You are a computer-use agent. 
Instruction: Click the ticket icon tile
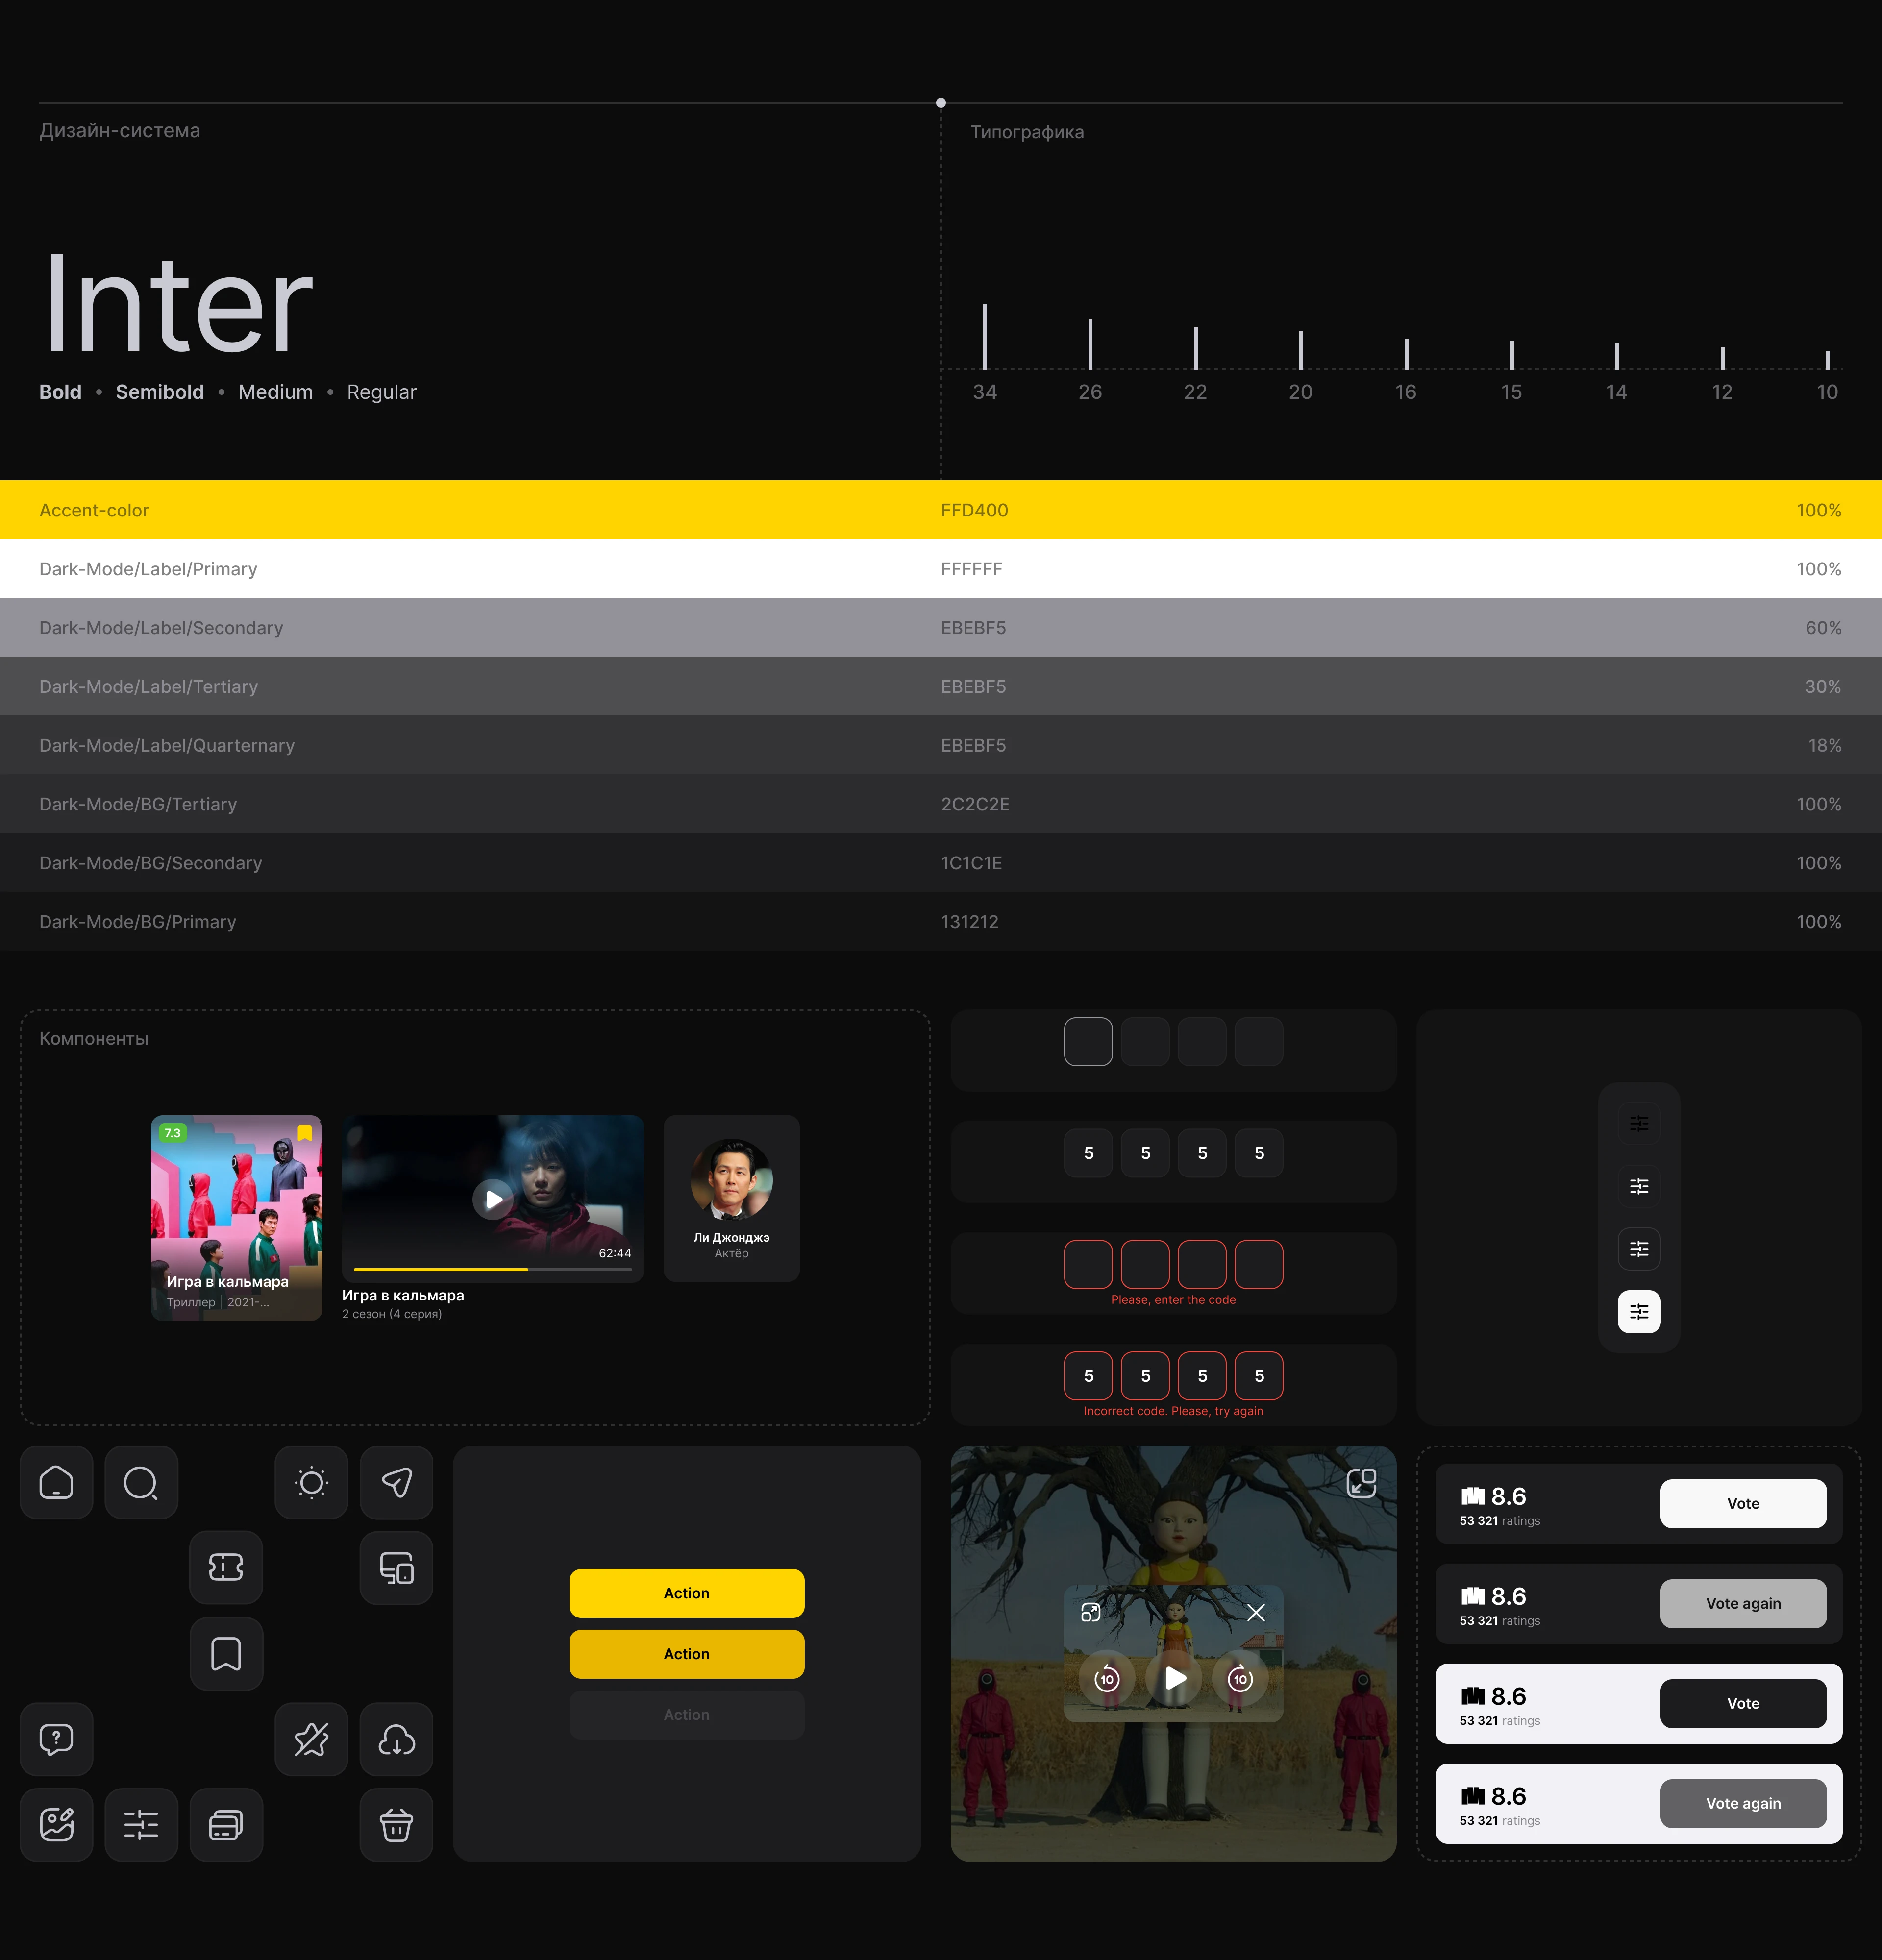click(x=226, y=1567)
